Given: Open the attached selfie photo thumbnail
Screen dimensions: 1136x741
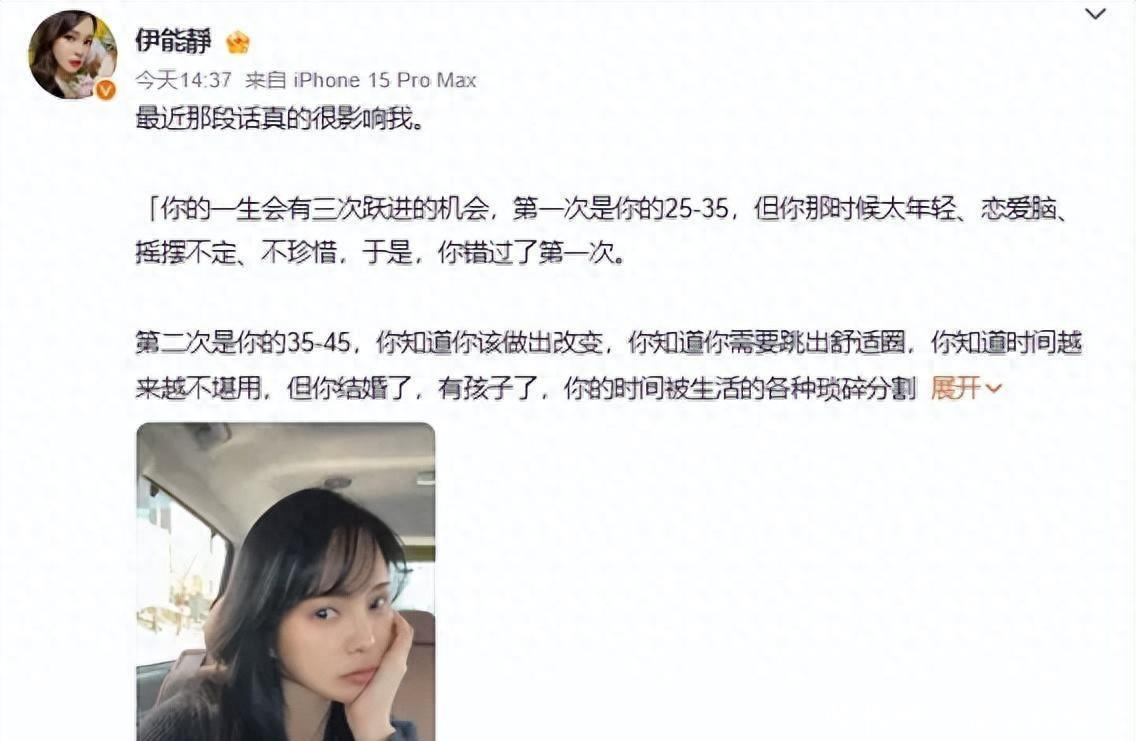Looking at the screenshot, I should pyautogui.click(x=285, y=582).
